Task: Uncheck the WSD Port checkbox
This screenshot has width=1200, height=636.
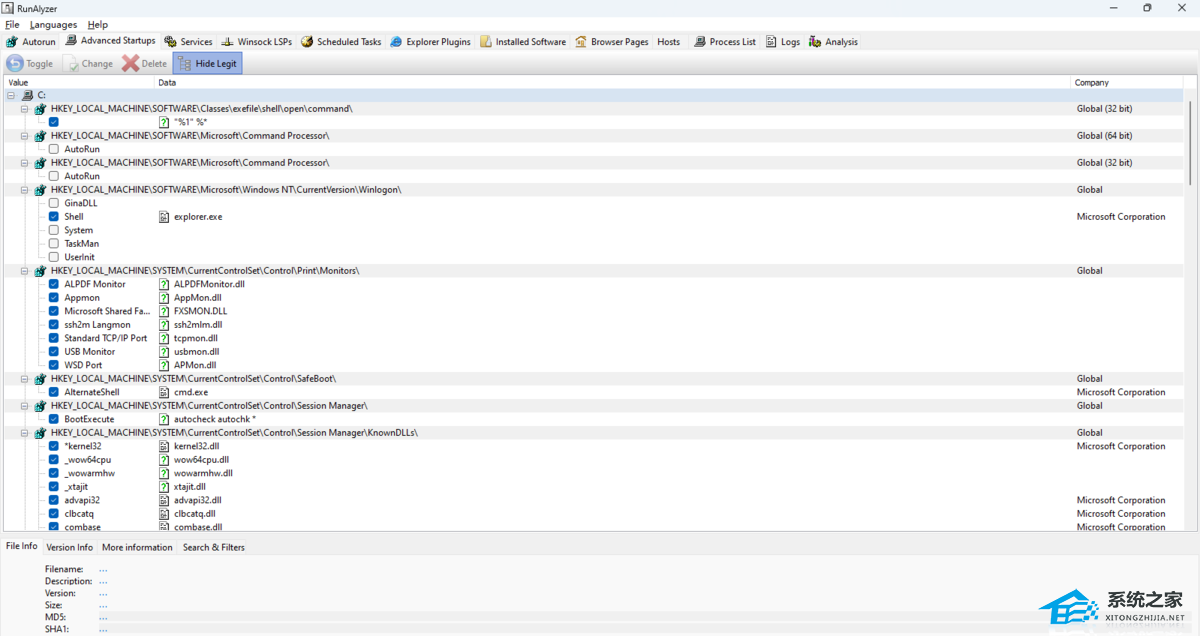Action: [x=54, y=365]
